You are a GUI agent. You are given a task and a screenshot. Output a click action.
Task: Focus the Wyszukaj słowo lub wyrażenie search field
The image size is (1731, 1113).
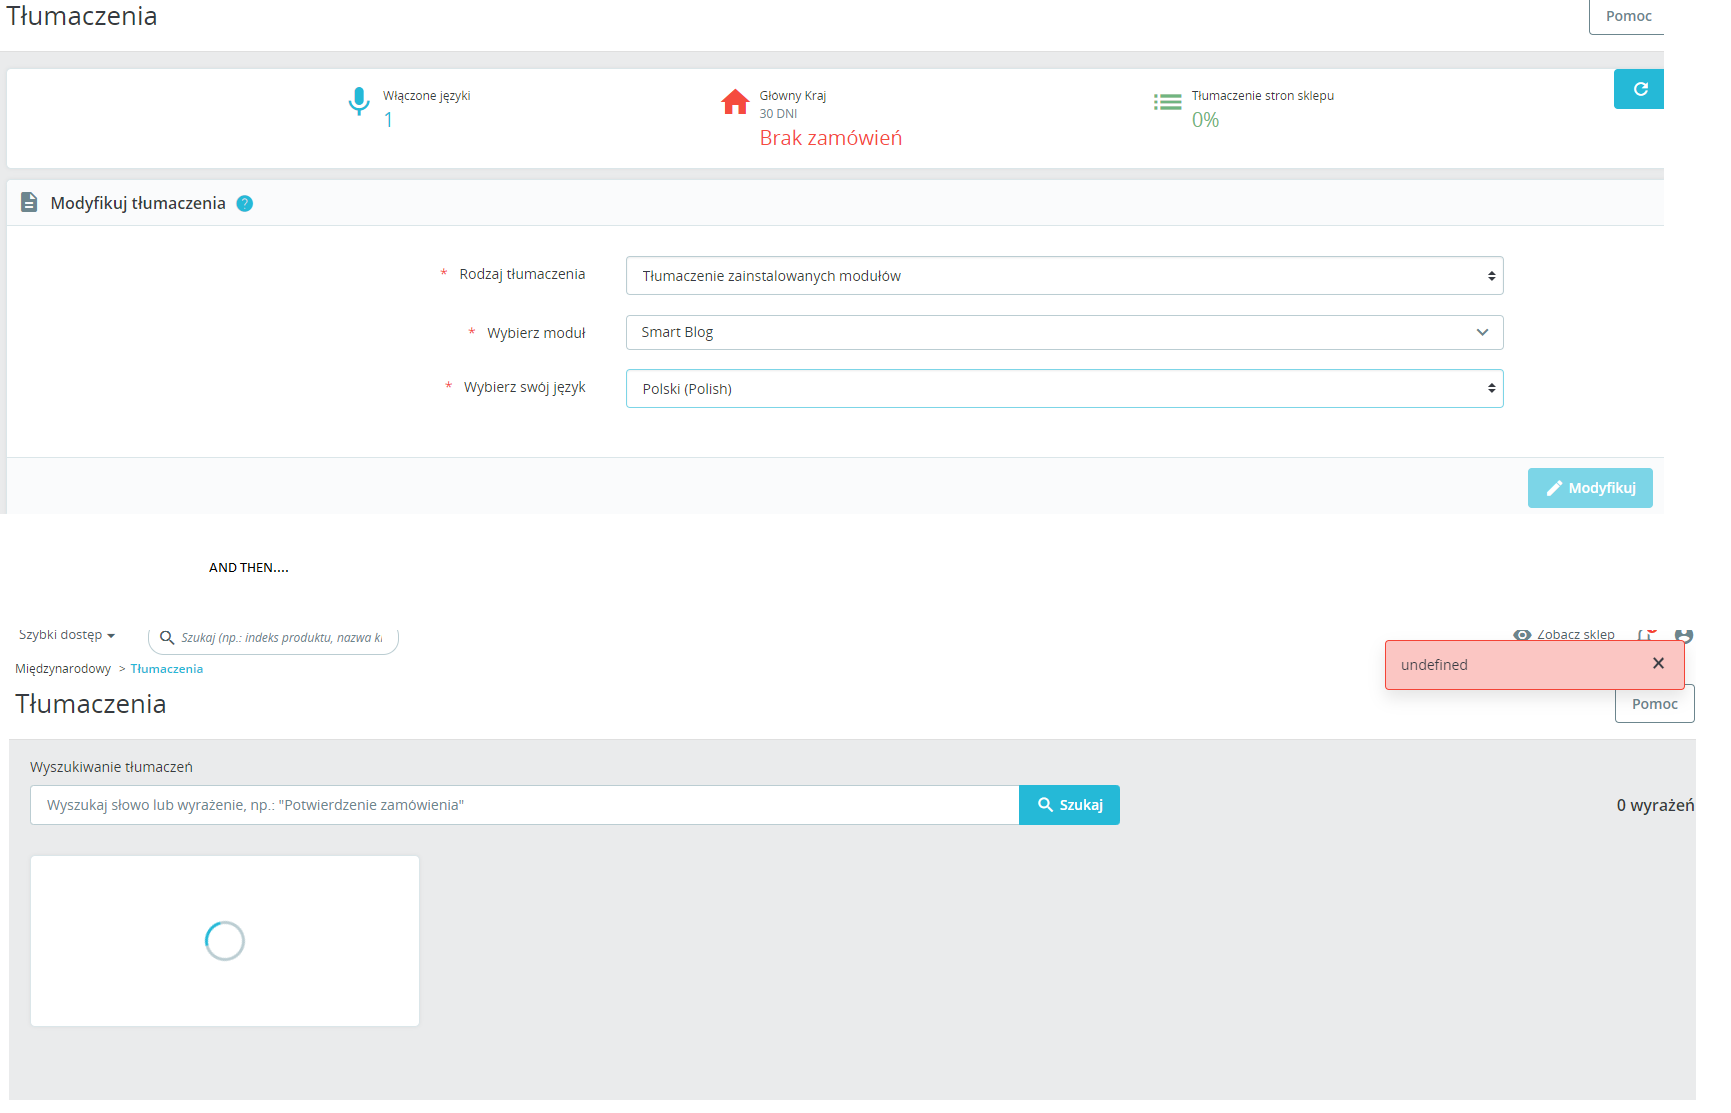point(525,805)
